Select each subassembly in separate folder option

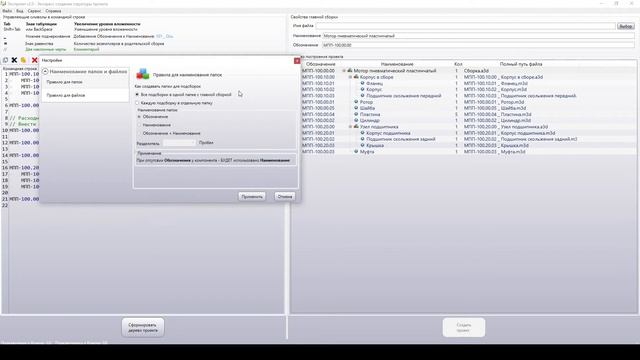pos(137,103)
